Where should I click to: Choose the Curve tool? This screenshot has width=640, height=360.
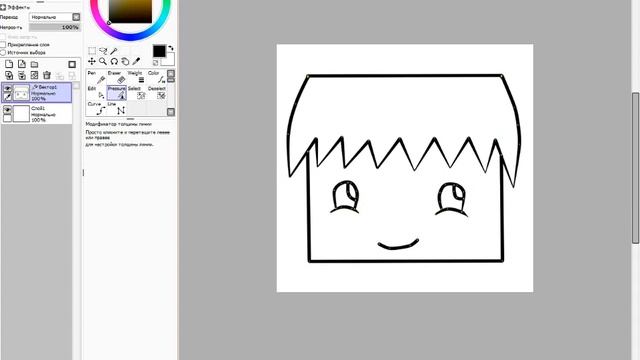coord(96,108)
